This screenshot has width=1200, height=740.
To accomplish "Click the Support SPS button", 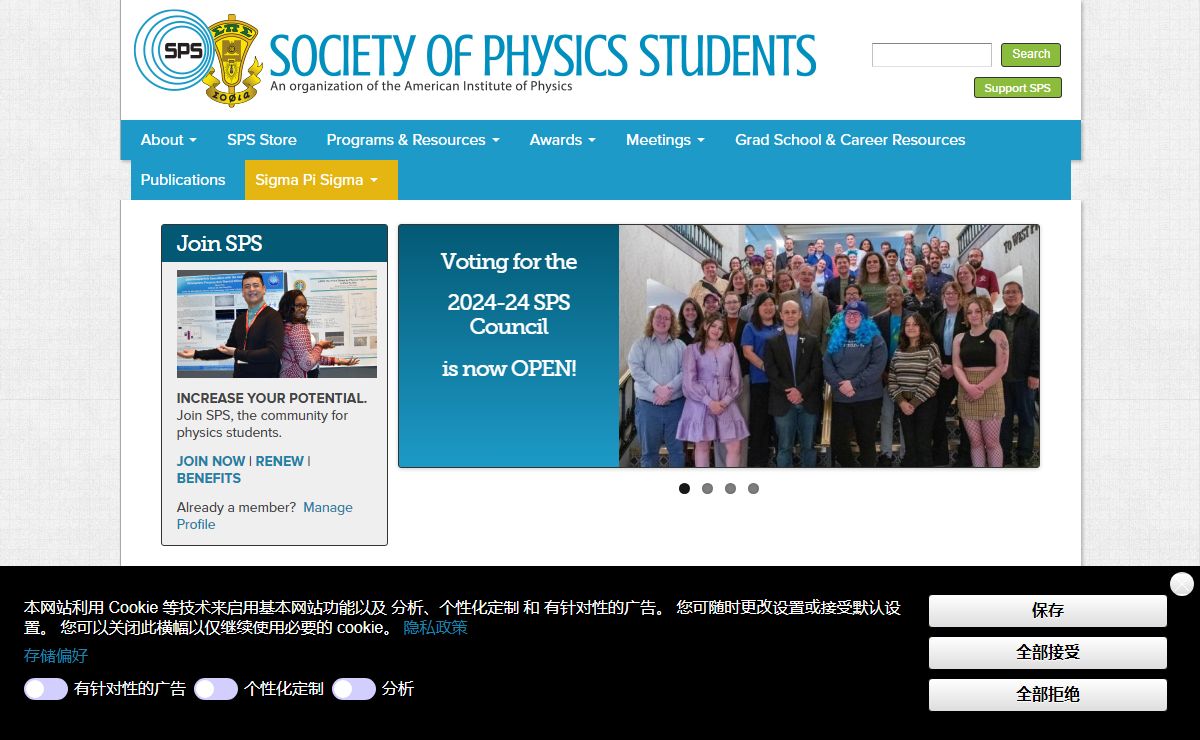I will pyautogui.click(x=1018, y=88).
